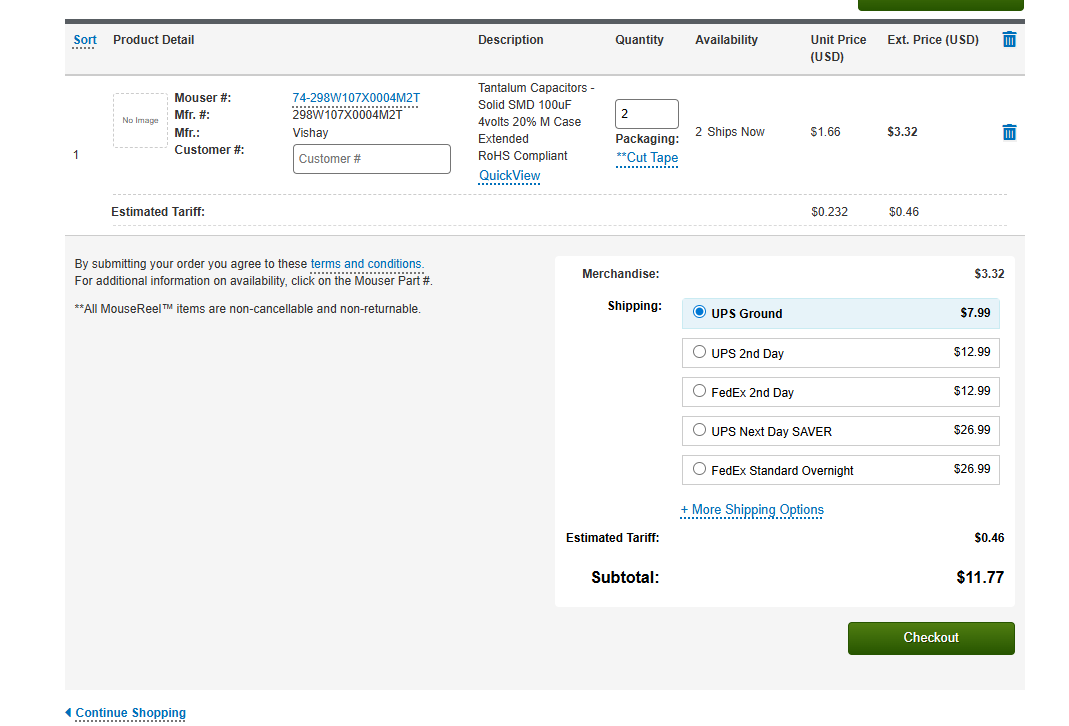
Task: Select UPS Ground shipping option
Action: pyautogui.click(x=700, y=313)
